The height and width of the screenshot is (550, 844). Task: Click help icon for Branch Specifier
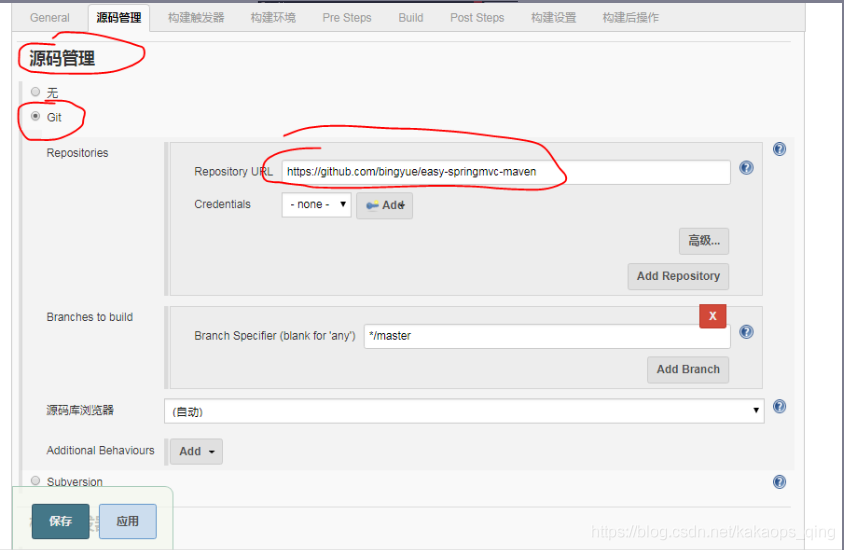tap(746, 332)
